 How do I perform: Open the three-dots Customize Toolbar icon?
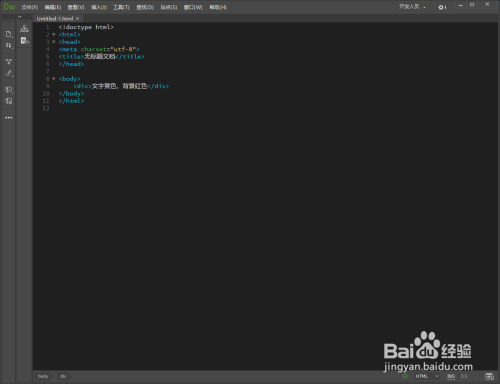tap(9, 118)
